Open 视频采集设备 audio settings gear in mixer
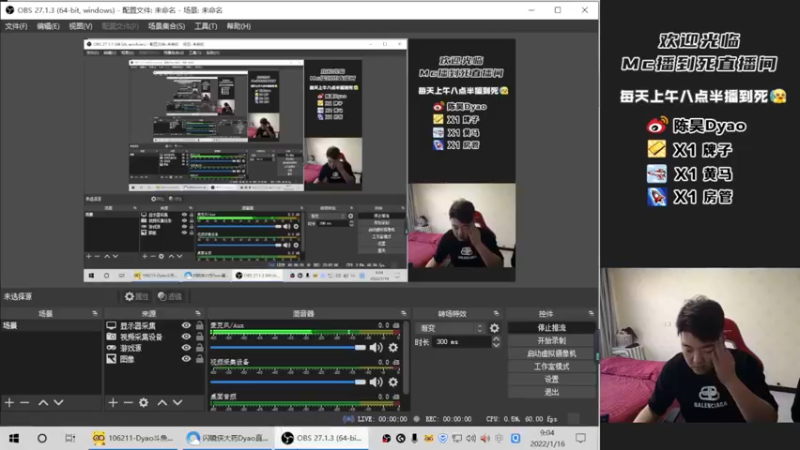Screen dimensions: 800x450 (393, 382)
